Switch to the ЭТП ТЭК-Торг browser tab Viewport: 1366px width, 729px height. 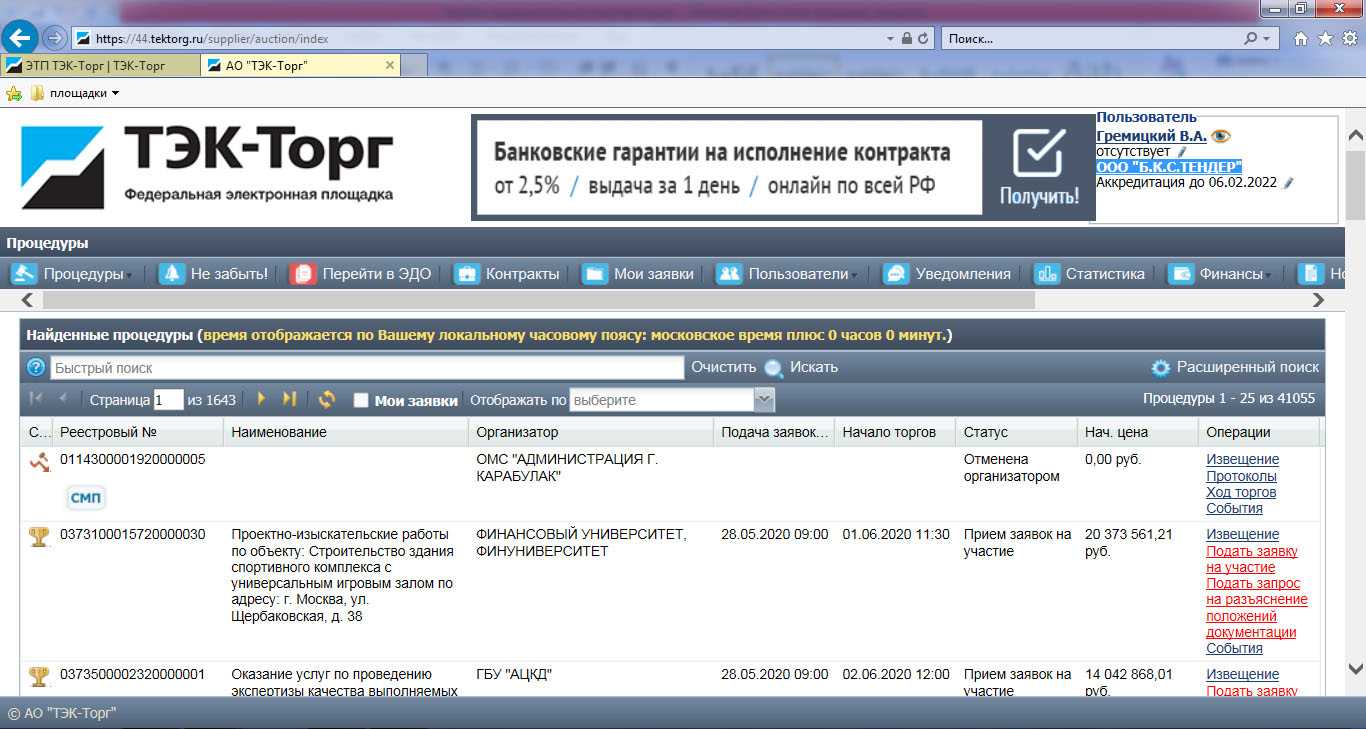[100, 65]
